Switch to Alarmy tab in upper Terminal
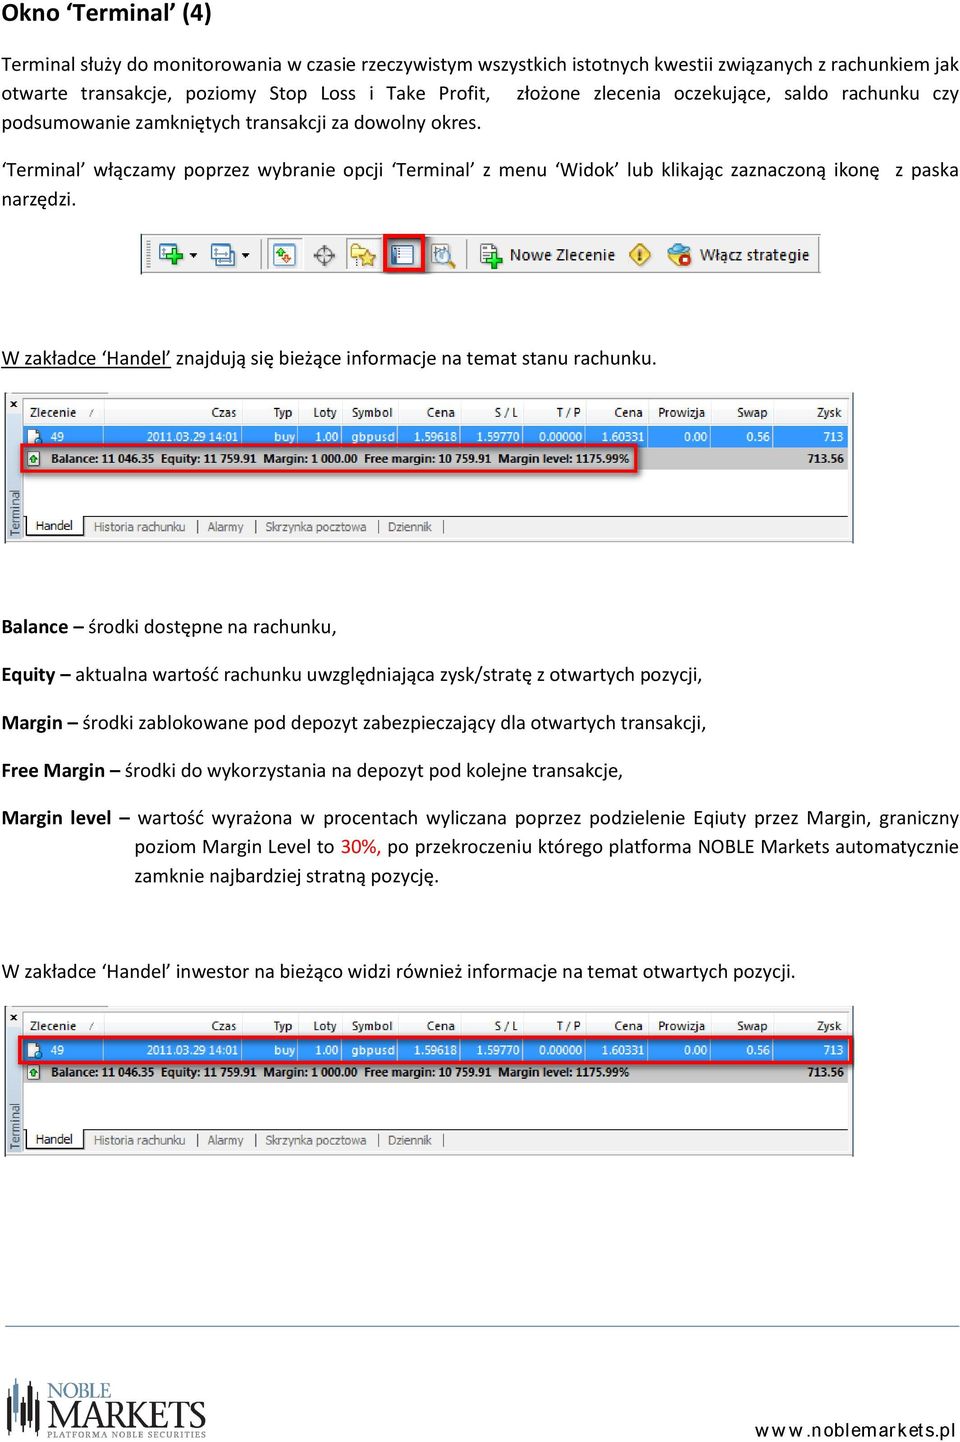The width and height of the screenshot is (960, 1442). [x=226, y=527]
